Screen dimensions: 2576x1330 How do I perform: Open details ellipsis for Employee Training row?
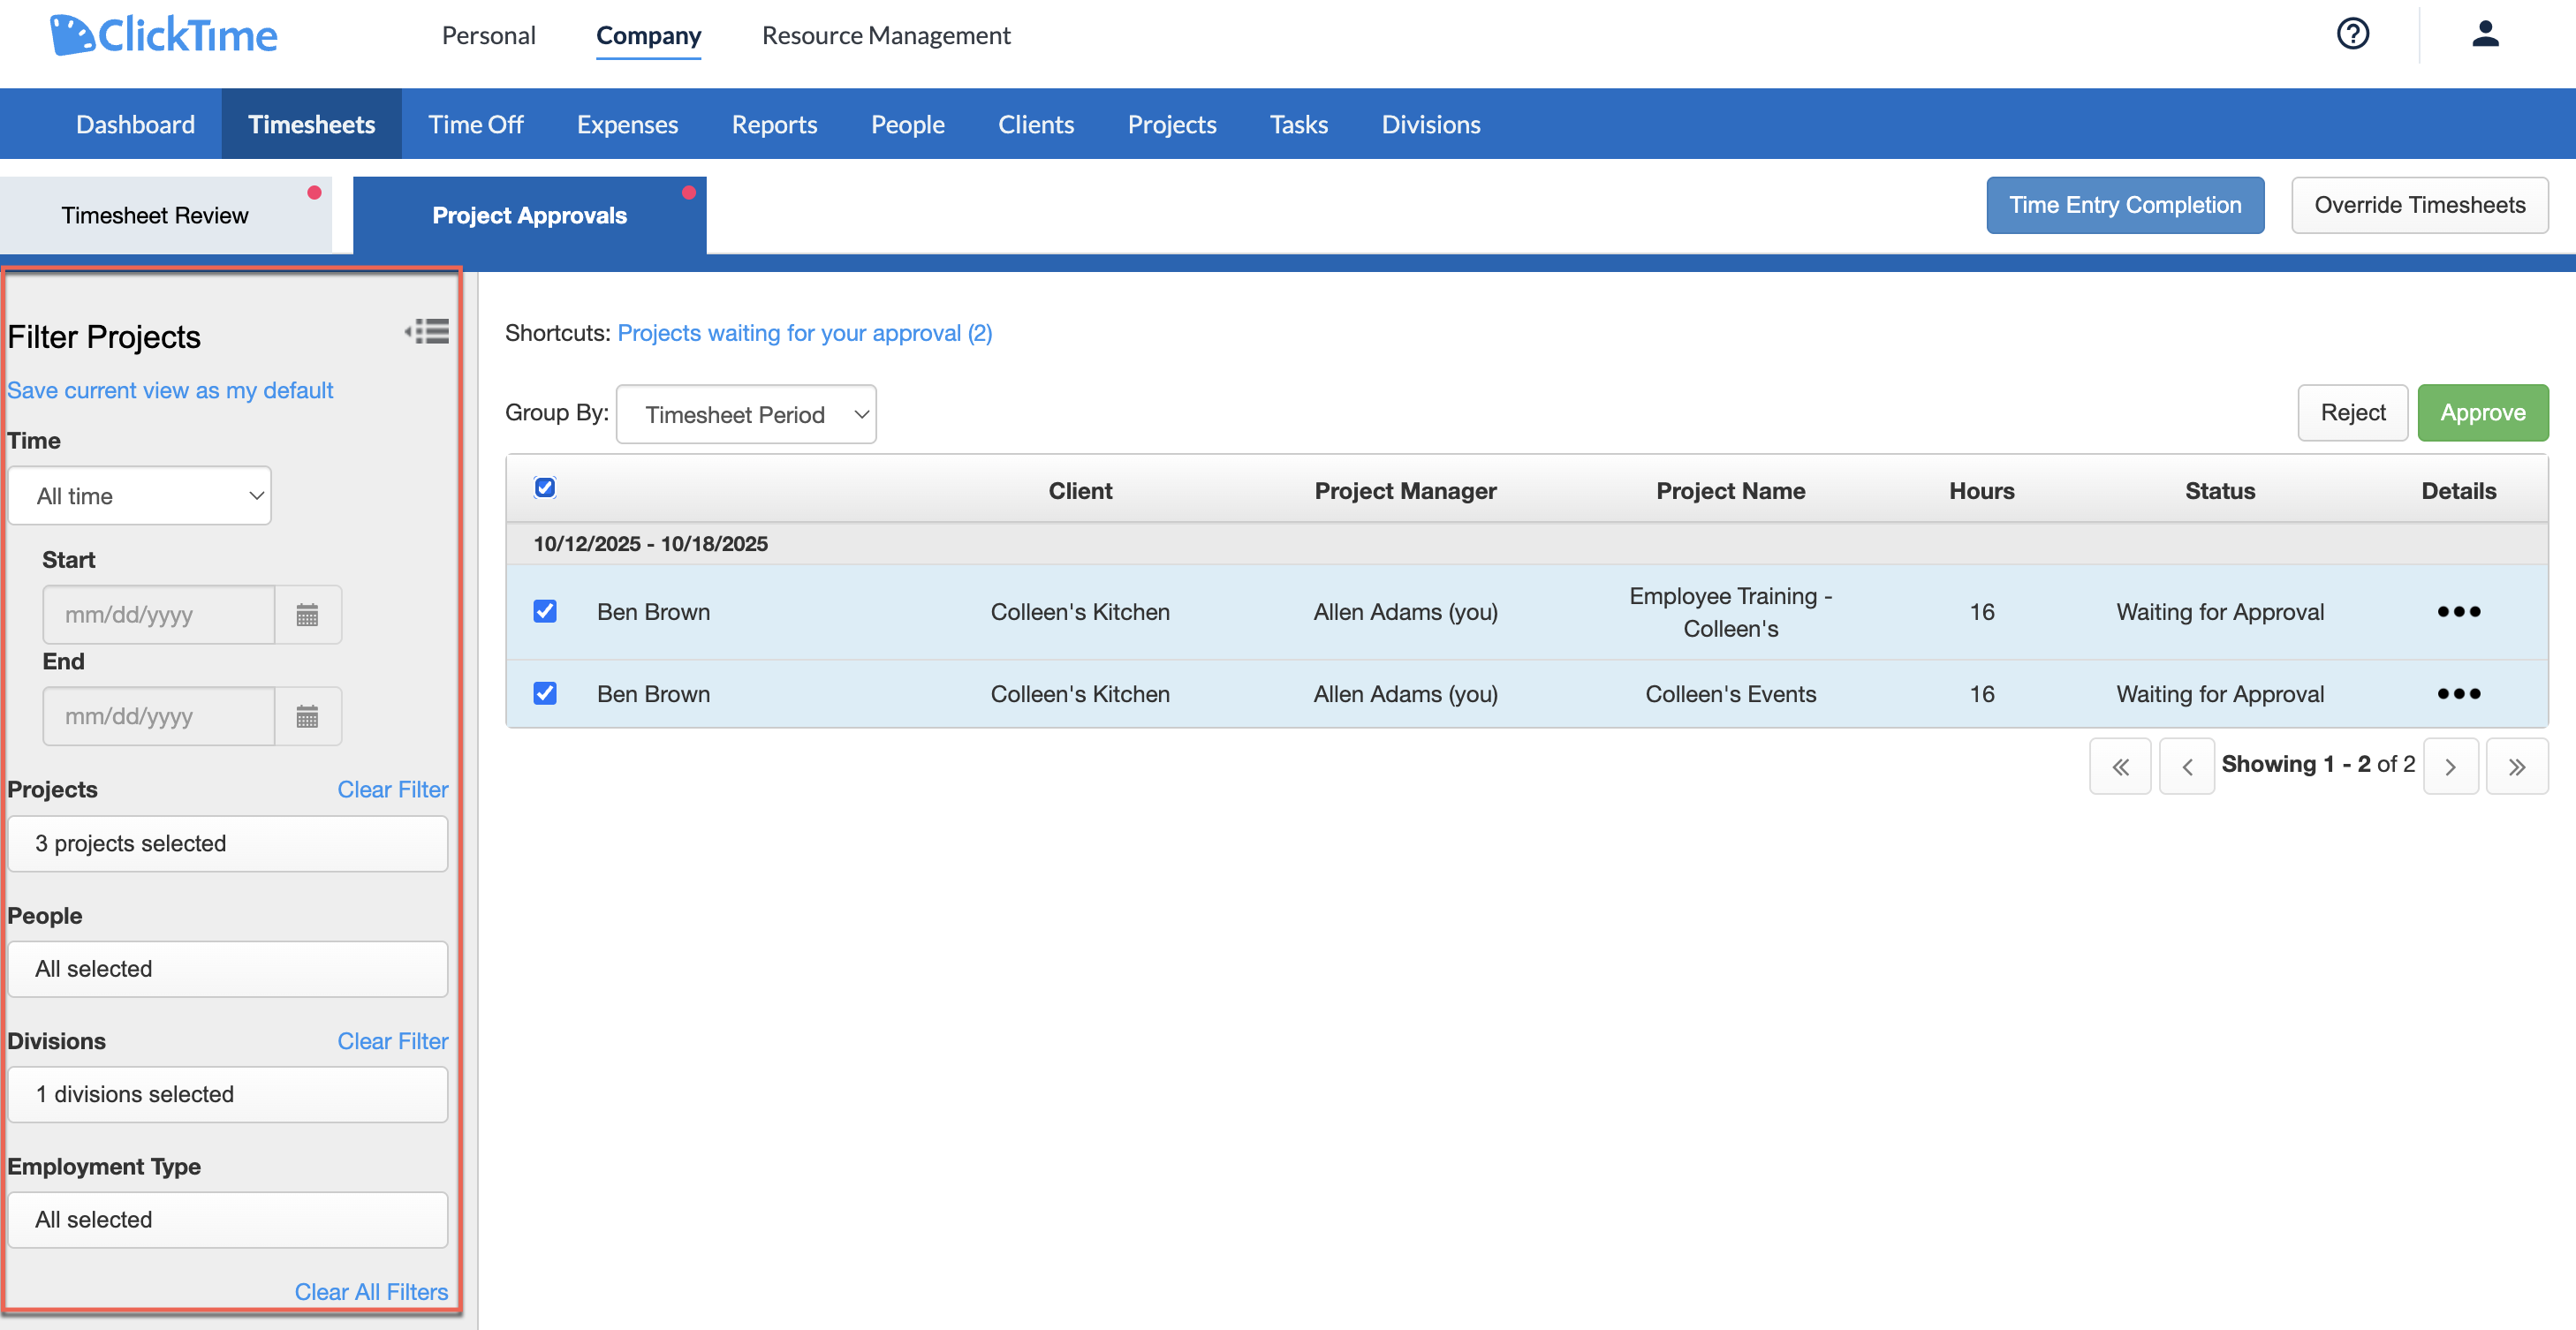pyautogui.click(x=2459, y=611)
